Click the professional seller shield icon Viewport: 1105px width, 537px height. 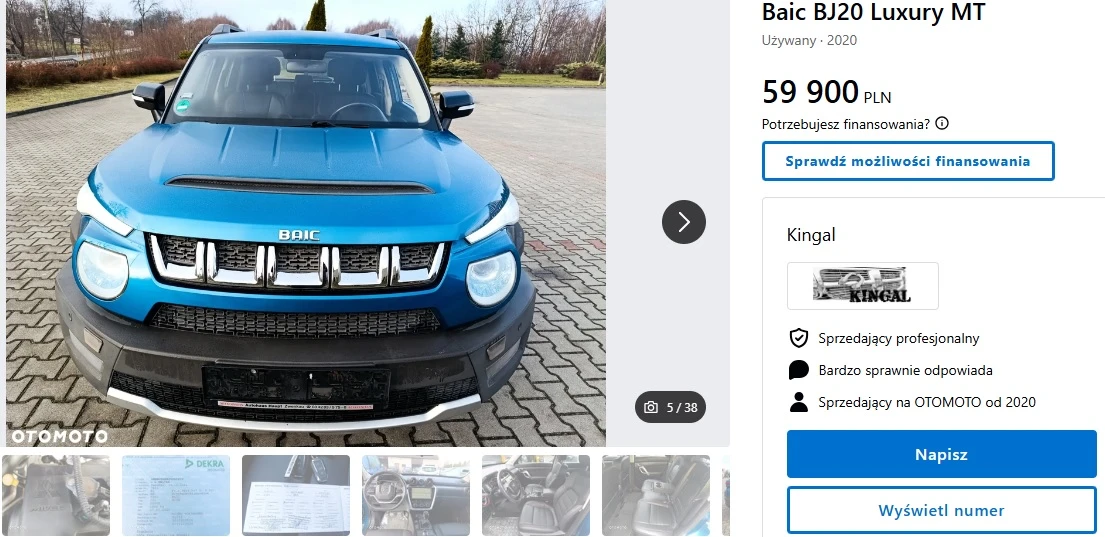798,338
